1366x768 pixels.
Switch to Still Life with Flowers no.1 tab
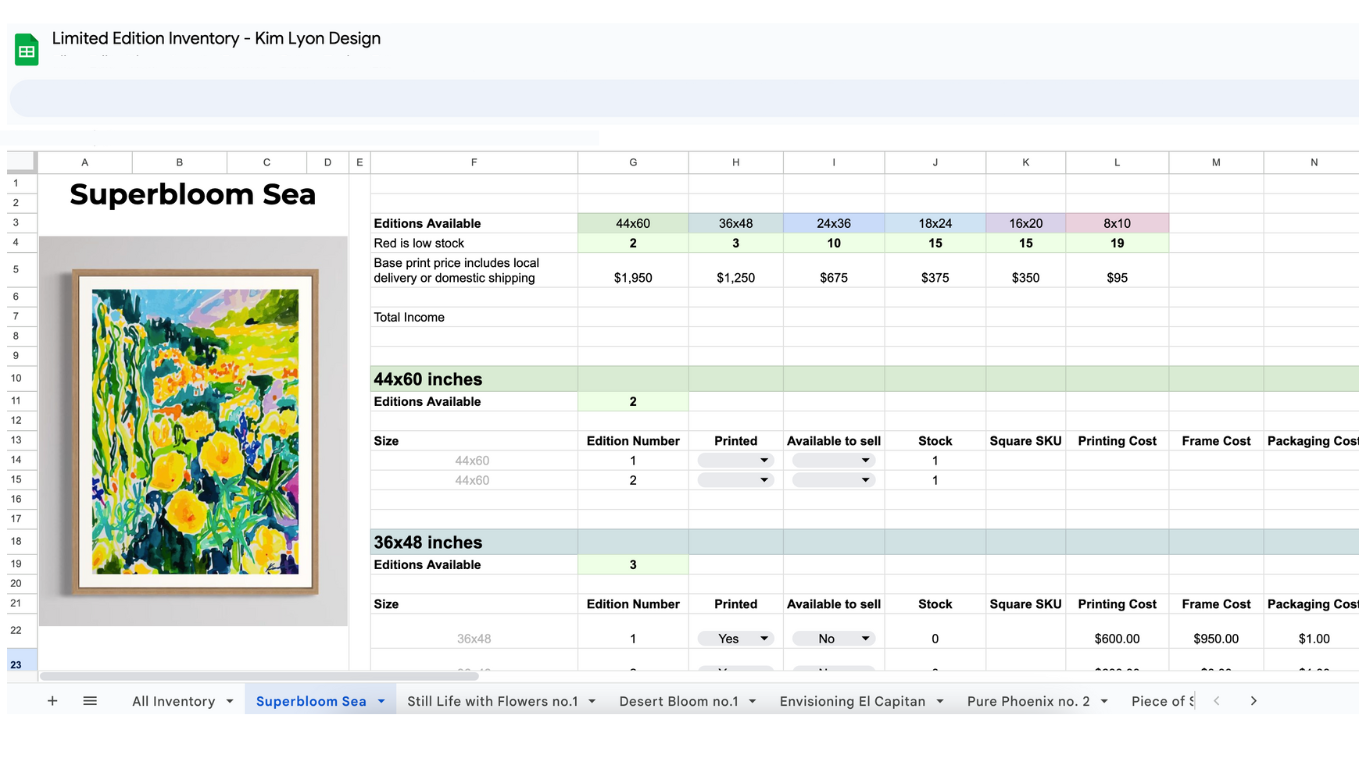tap(493, 701)
